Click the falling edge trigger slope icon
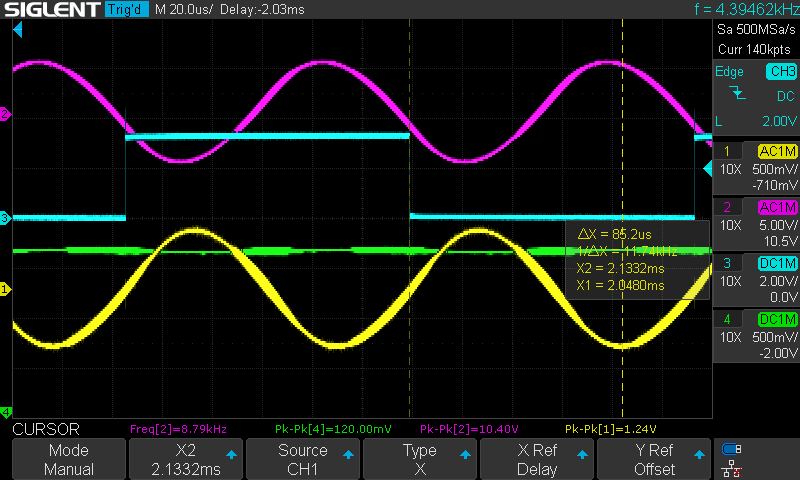Screen dimensions: 800x480 737,94
